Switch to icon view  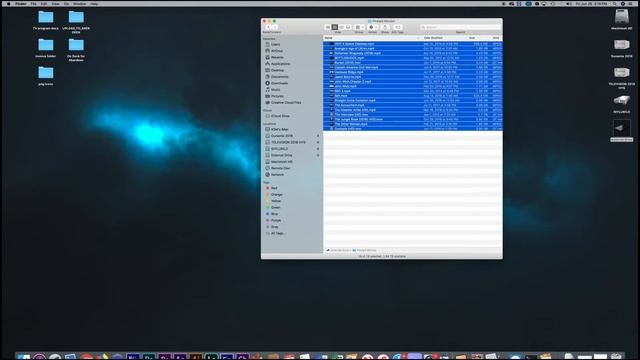tap(328, 27)
